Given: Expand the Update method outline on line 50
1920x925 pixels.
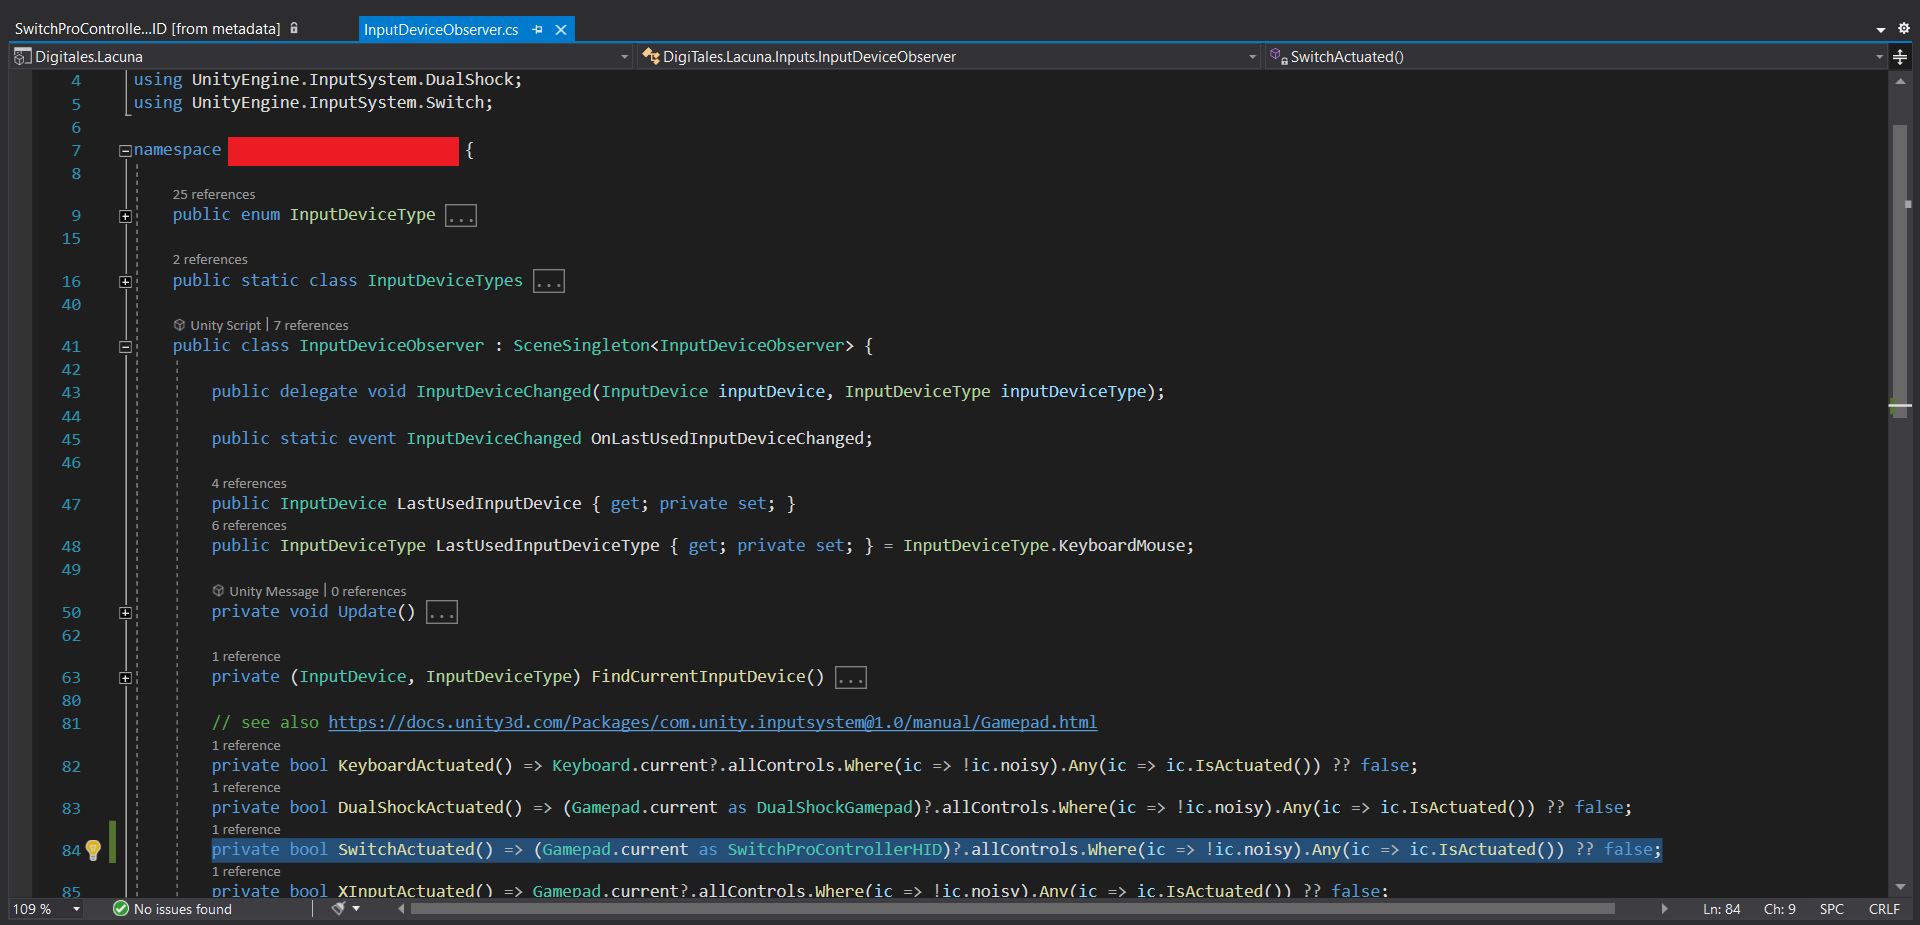Looking at the screenshot, I should (x=125, y=613).
